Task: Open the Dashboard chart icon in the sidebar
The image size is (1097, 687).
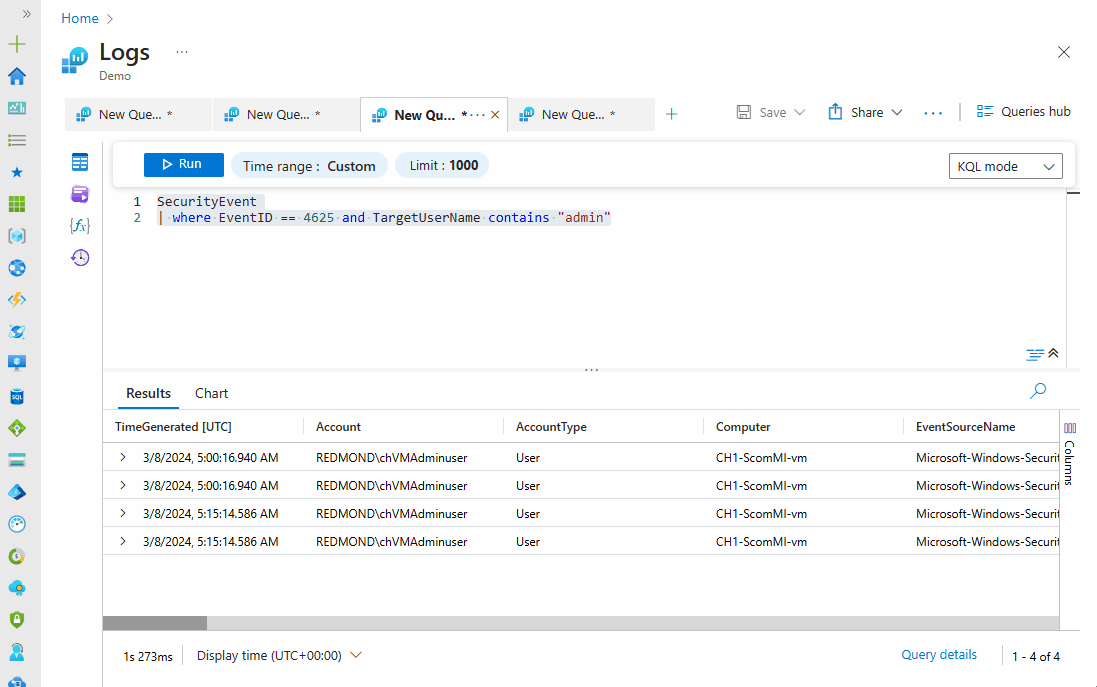Action: 17,108
